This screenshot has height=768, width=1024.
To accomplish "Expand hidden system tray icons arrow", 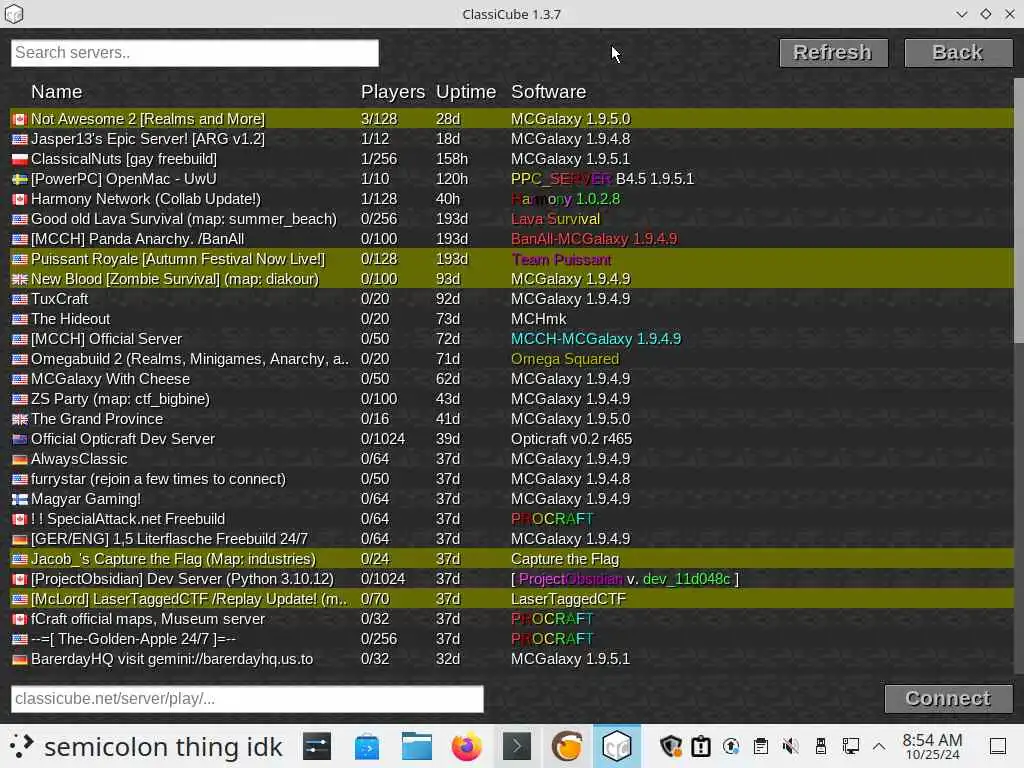I will click(x=879, y=746).
